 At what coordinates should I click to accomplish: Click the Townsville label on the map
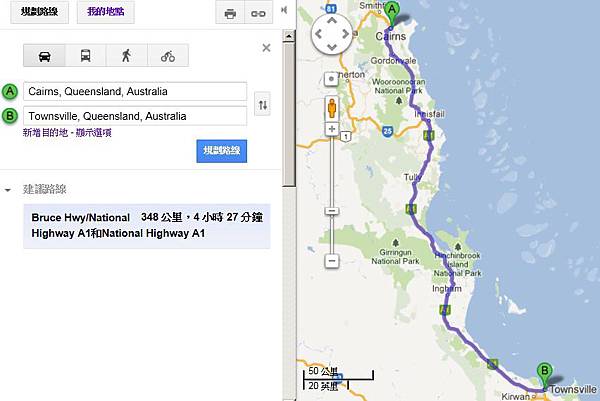pyautogui.click(x=573, y=390)
